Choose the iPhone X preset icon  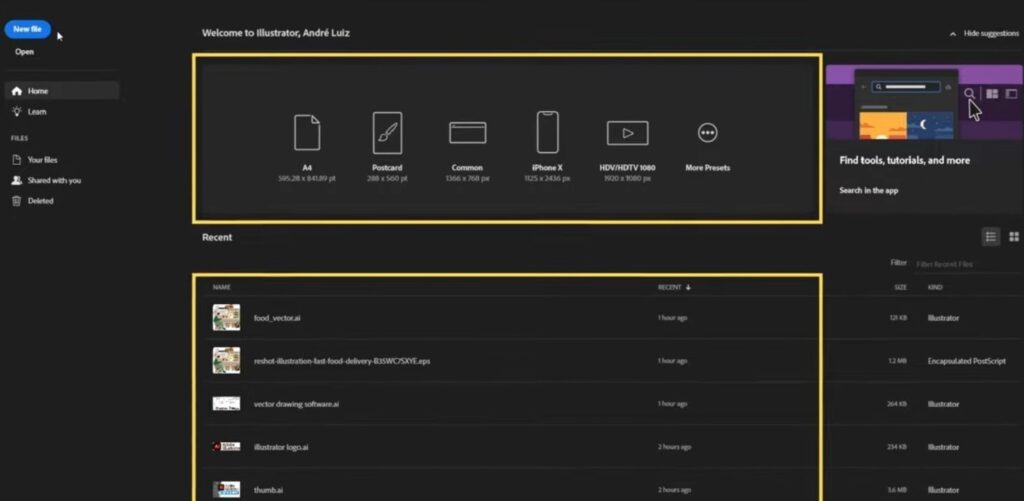click(547, 132)
